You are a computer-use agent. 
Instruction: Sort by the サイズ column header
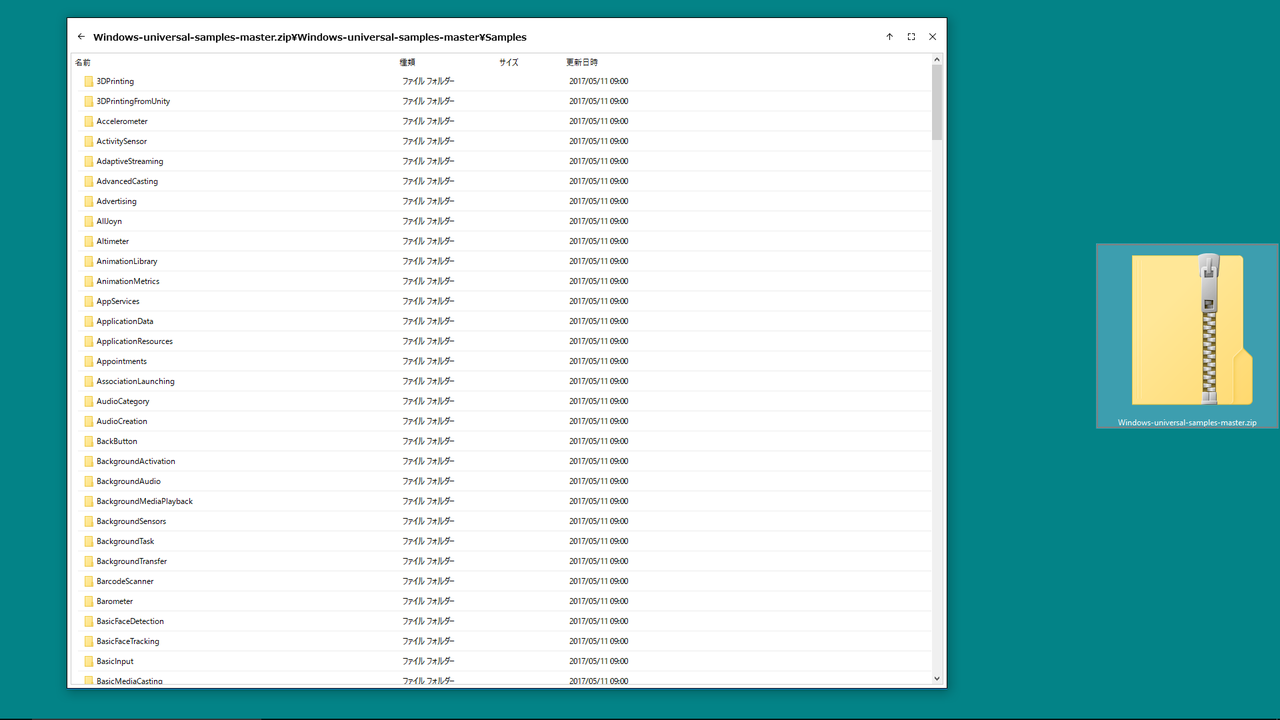509,62
